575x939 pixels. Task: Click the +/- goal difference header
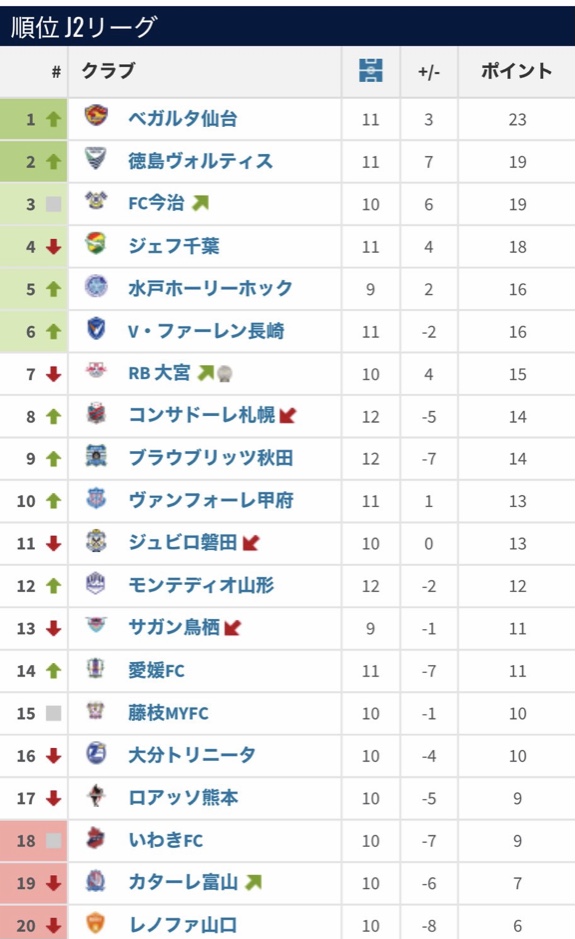point(429,72)
